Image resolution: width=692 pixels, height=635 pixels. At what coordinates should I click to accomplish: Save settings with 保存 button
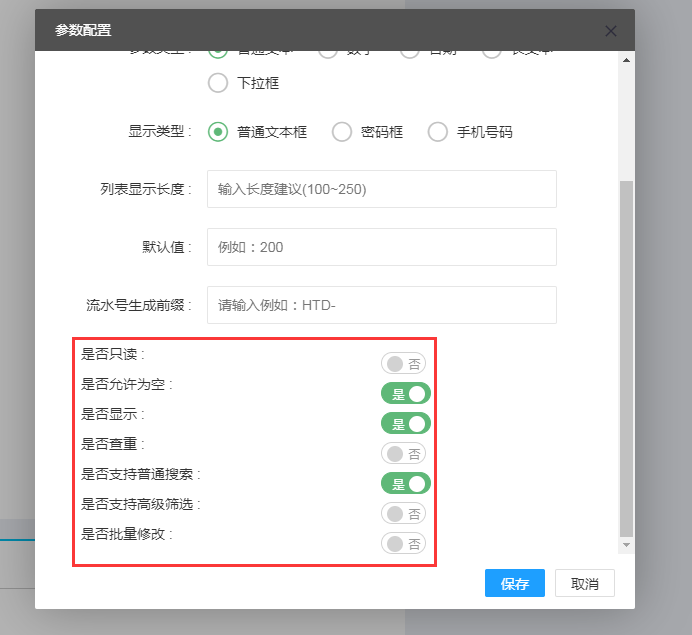[515, 583]
